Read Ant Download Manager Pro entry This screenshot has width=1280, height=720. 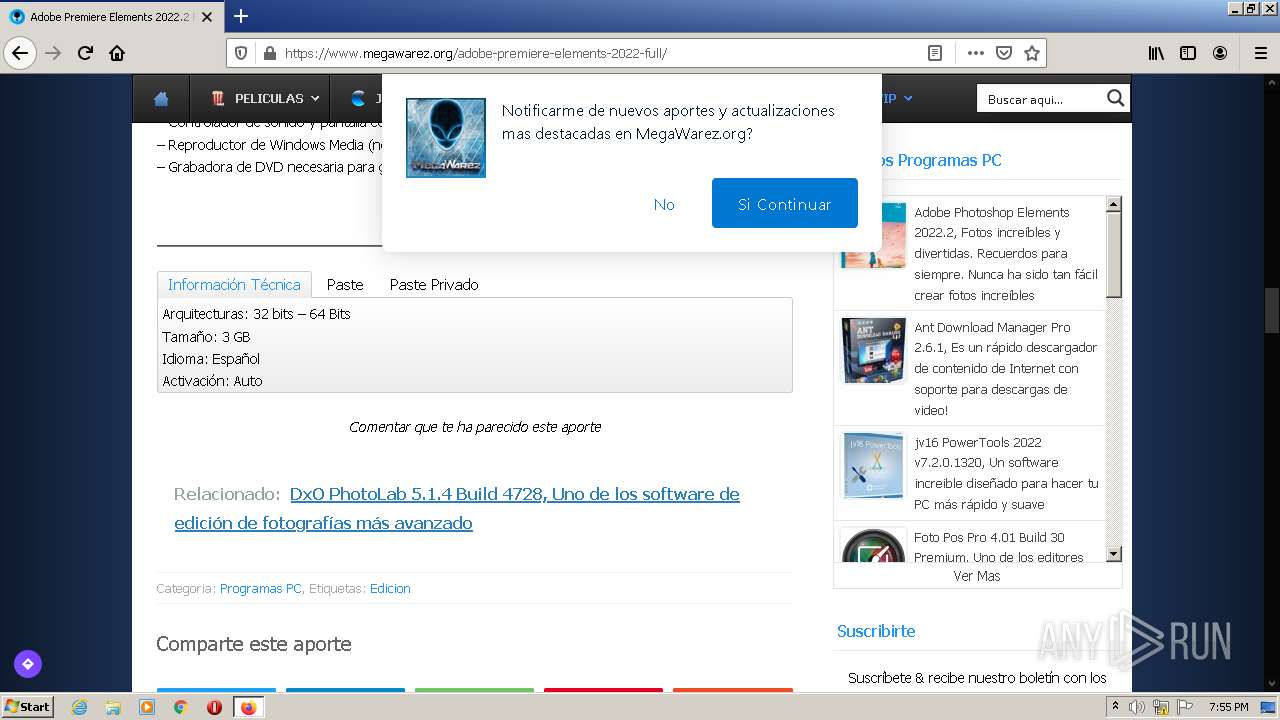[x=1006, y=368]
